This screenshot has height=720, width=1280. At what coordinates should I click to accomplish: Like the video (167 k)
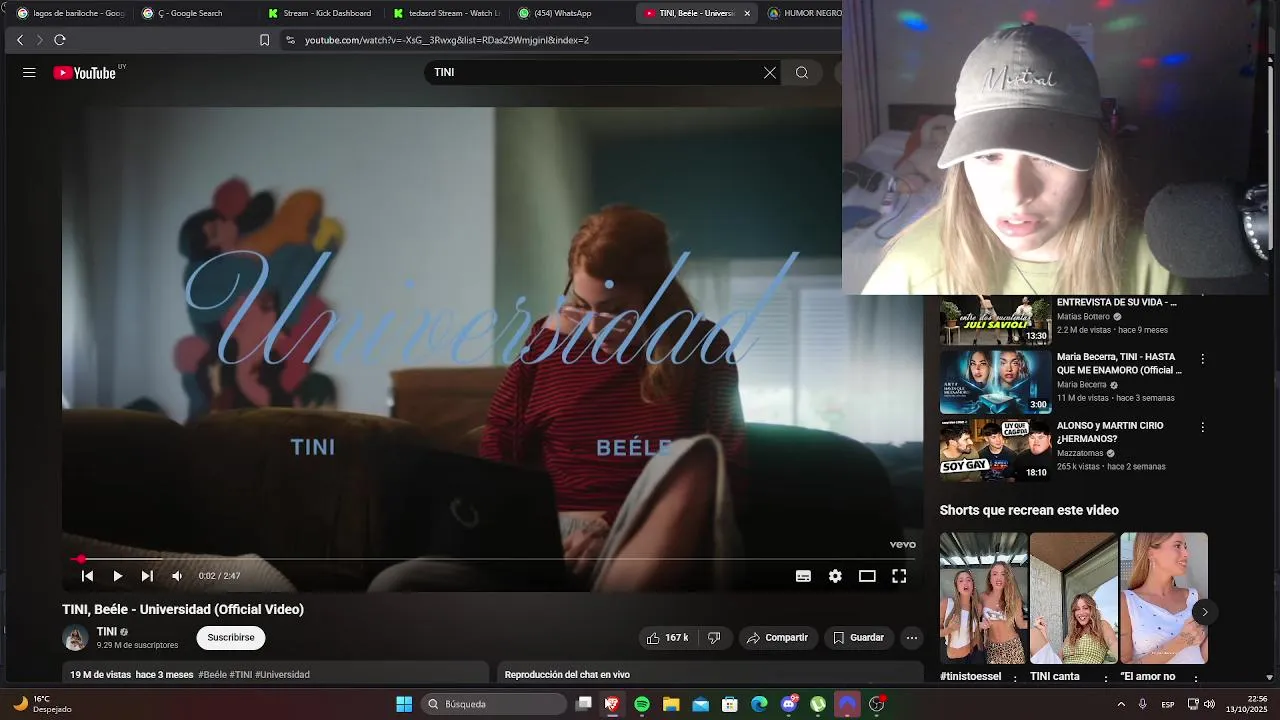tap(667, 638)
